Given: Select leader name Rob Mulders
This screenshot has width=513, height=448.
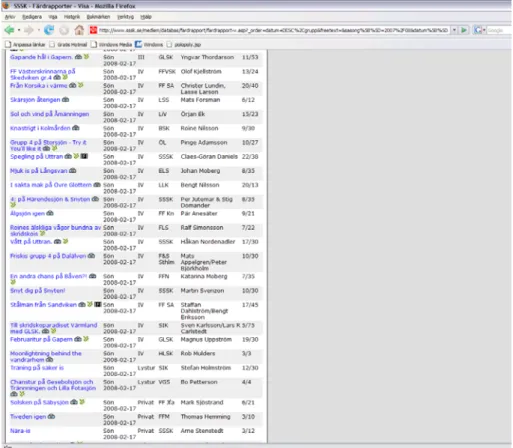Looking at the screenshot, I should click(x=198, y=353).
